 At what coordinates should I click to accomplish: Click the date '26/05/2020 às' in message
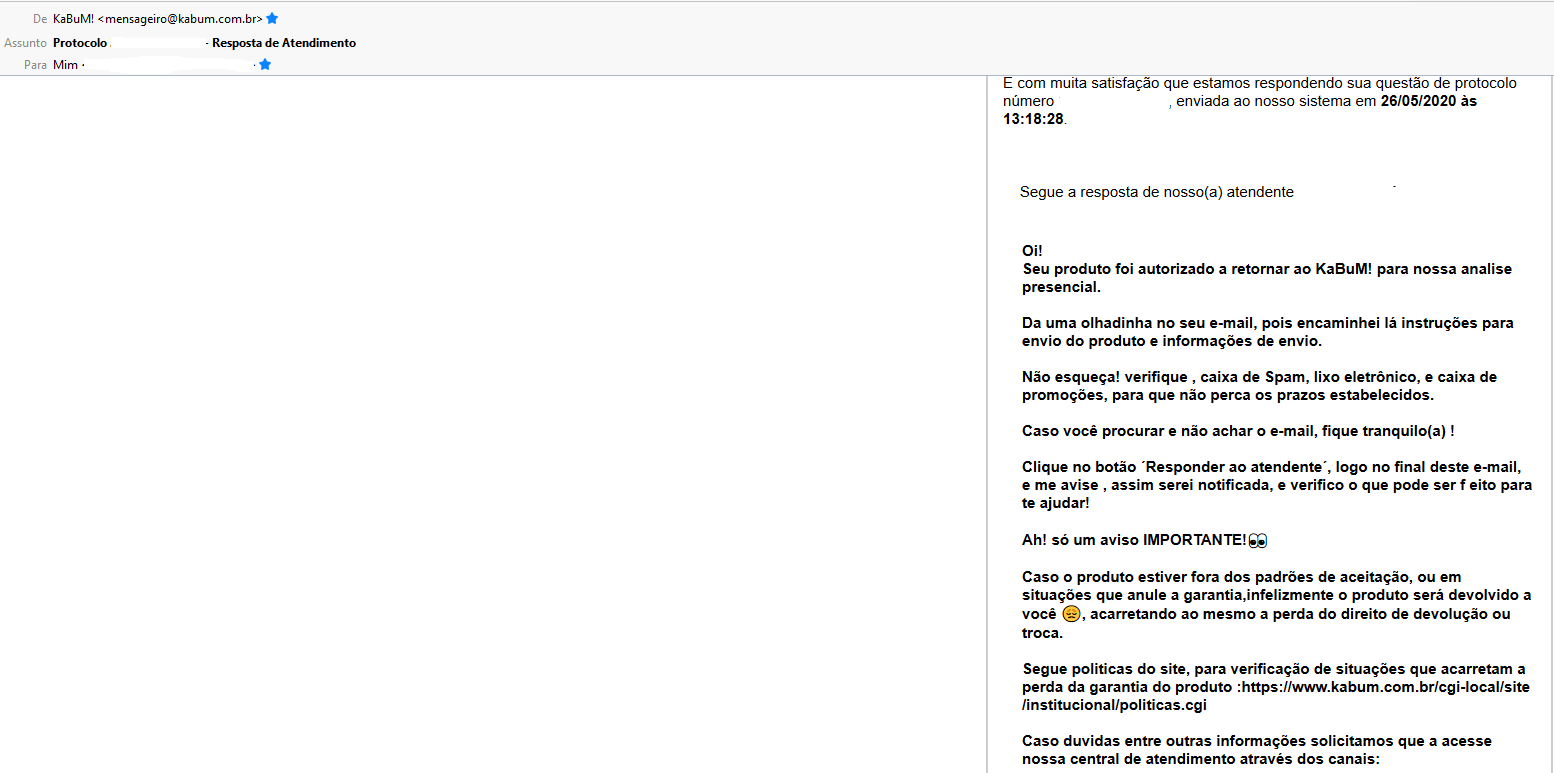(1428, 101)
